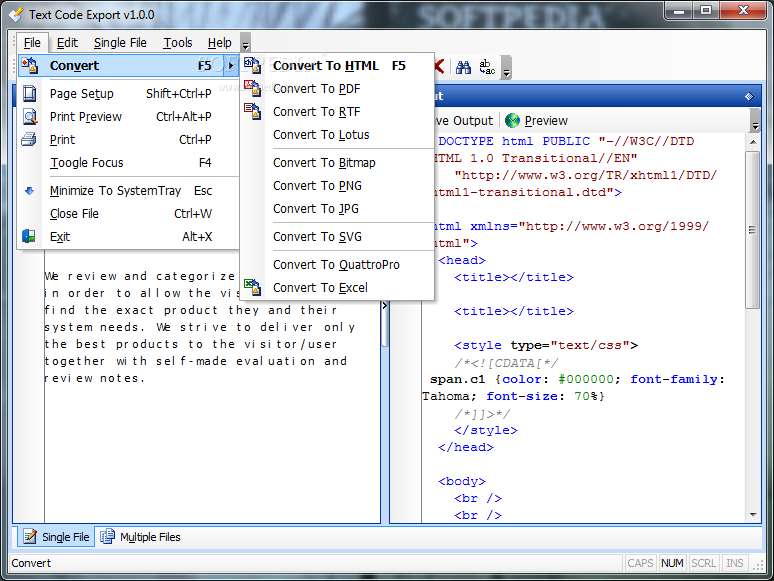
Task: Open the File menu
Action: click(32, 43)
